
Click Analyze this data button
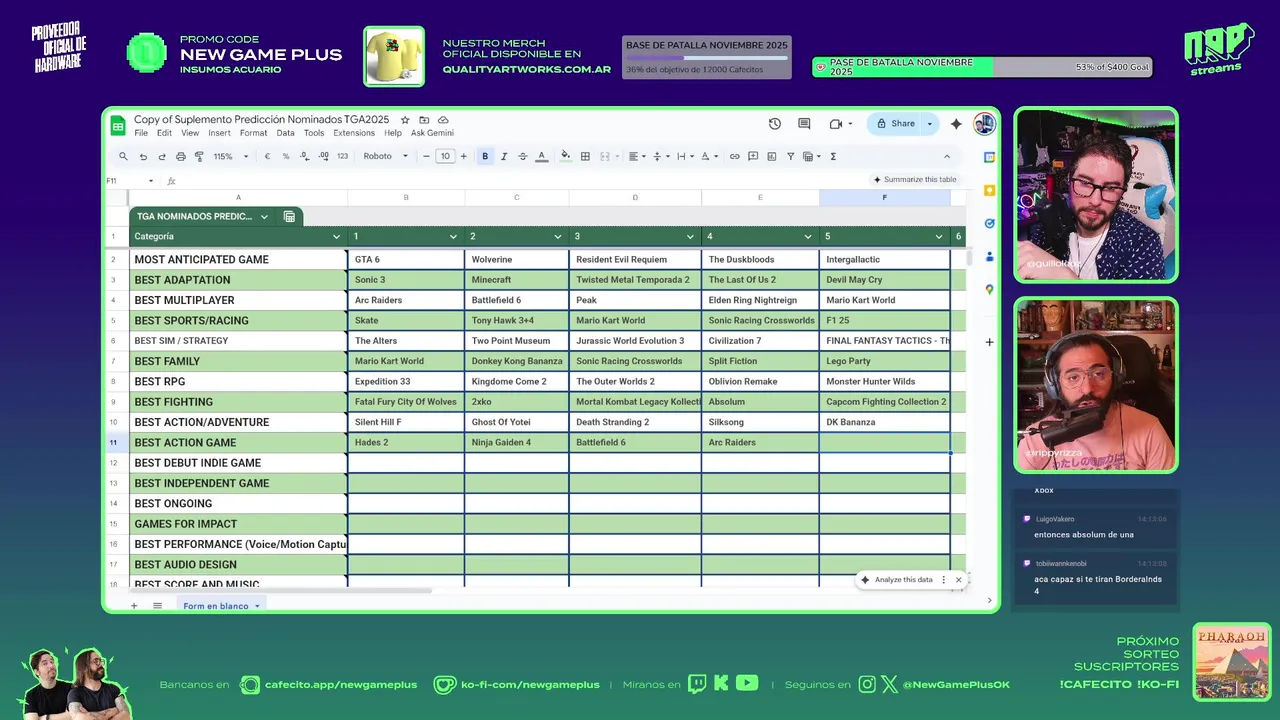pos(897,580)
